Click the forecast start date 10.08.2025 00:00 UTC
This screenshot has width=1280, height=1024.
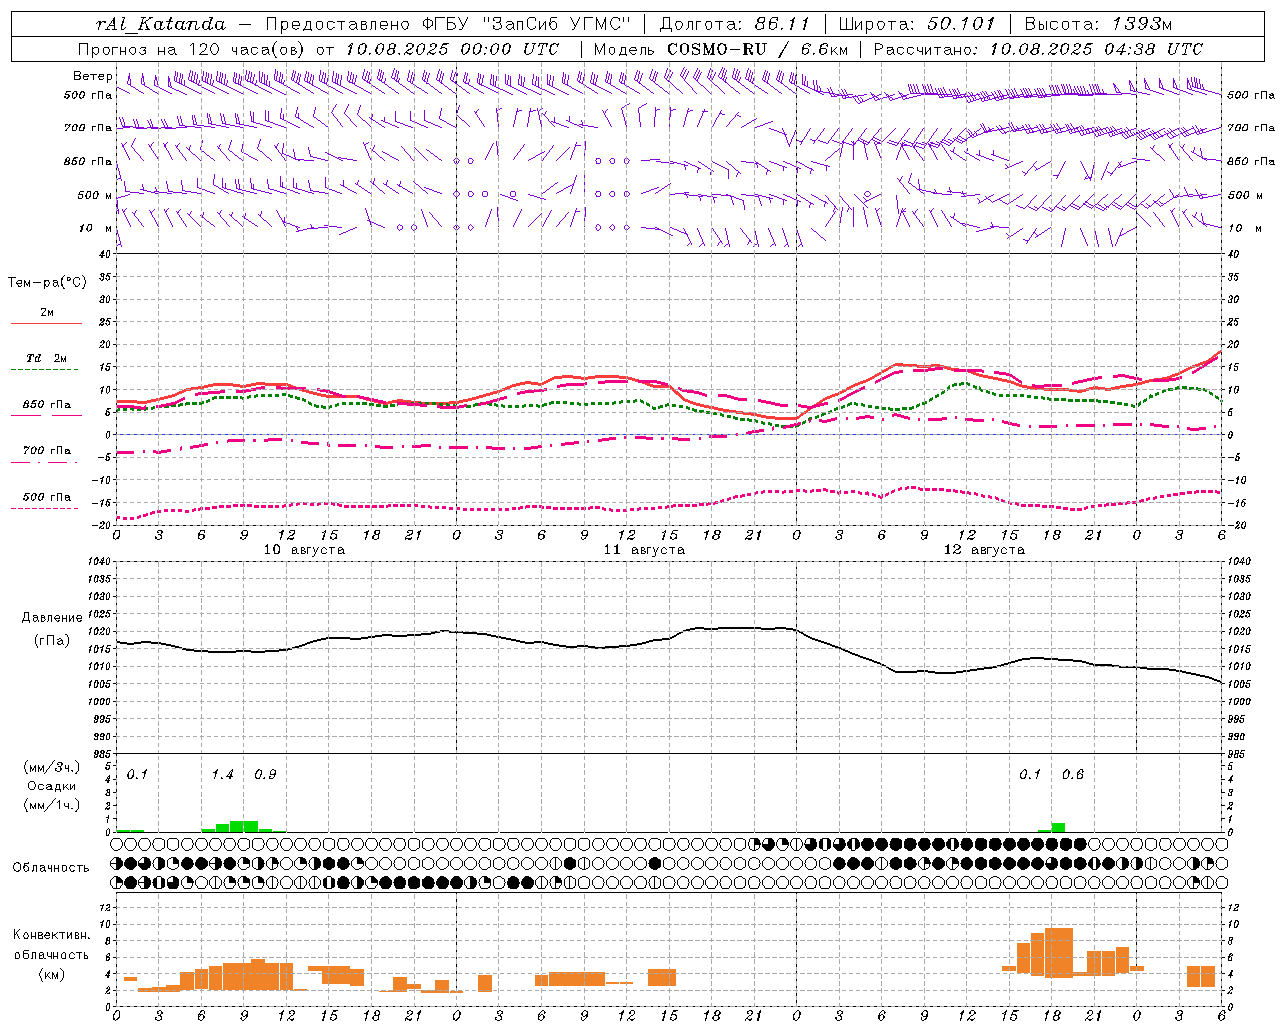click(452, 49)
